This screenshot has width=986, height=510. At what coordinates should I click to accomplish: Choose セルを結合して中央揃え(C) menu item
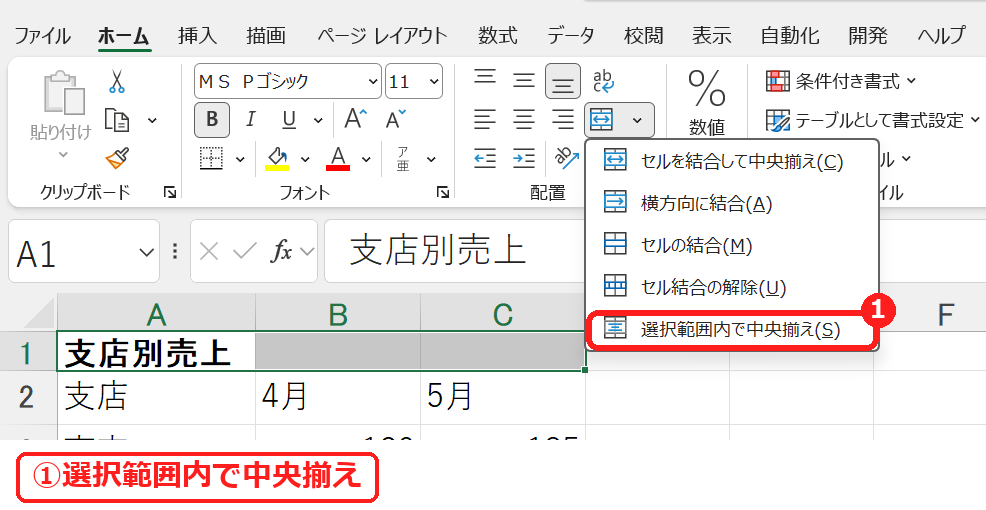tap(732, 161)
